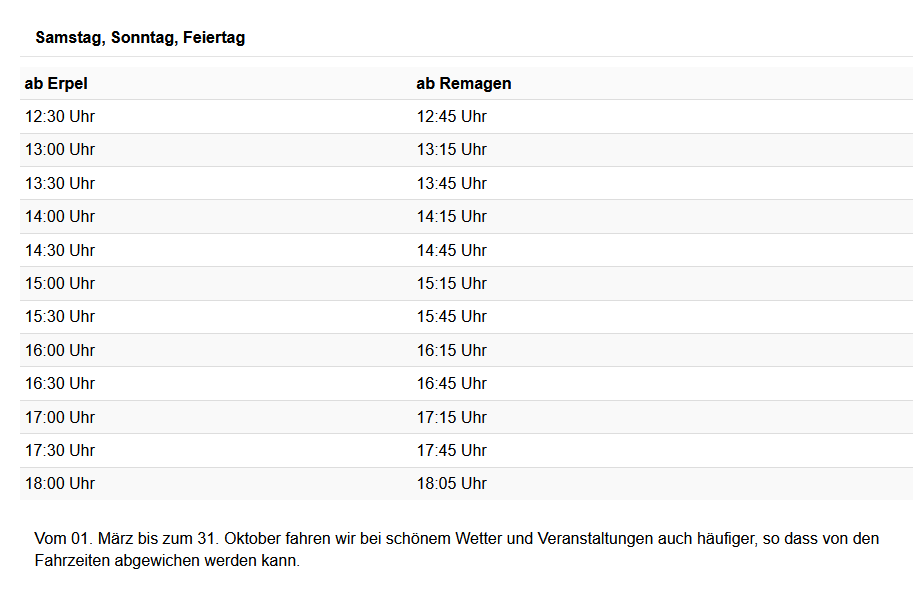Click the 12:45 Uhr Remagen departure
The width and height of the screenshot is (913, 596).
pos(452,117)
